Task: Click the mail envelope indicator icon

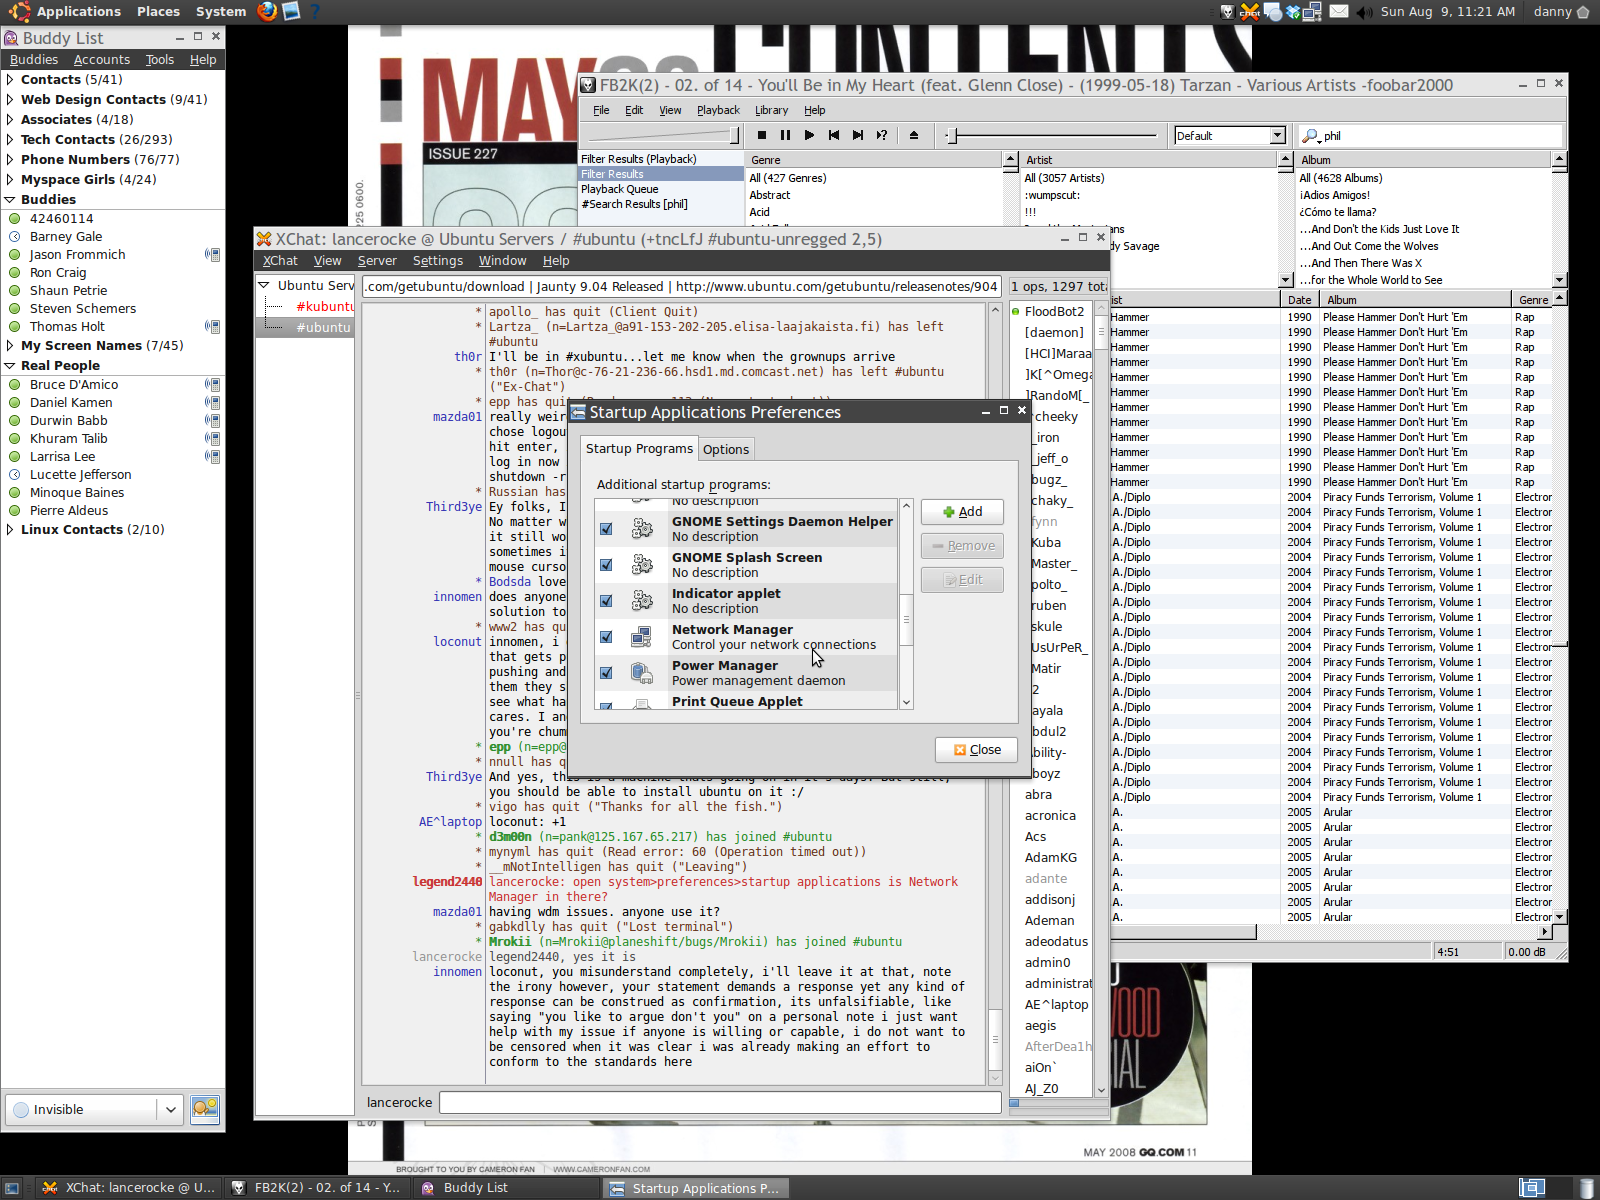Action: pyautogui.click(x=1339, y=11)
